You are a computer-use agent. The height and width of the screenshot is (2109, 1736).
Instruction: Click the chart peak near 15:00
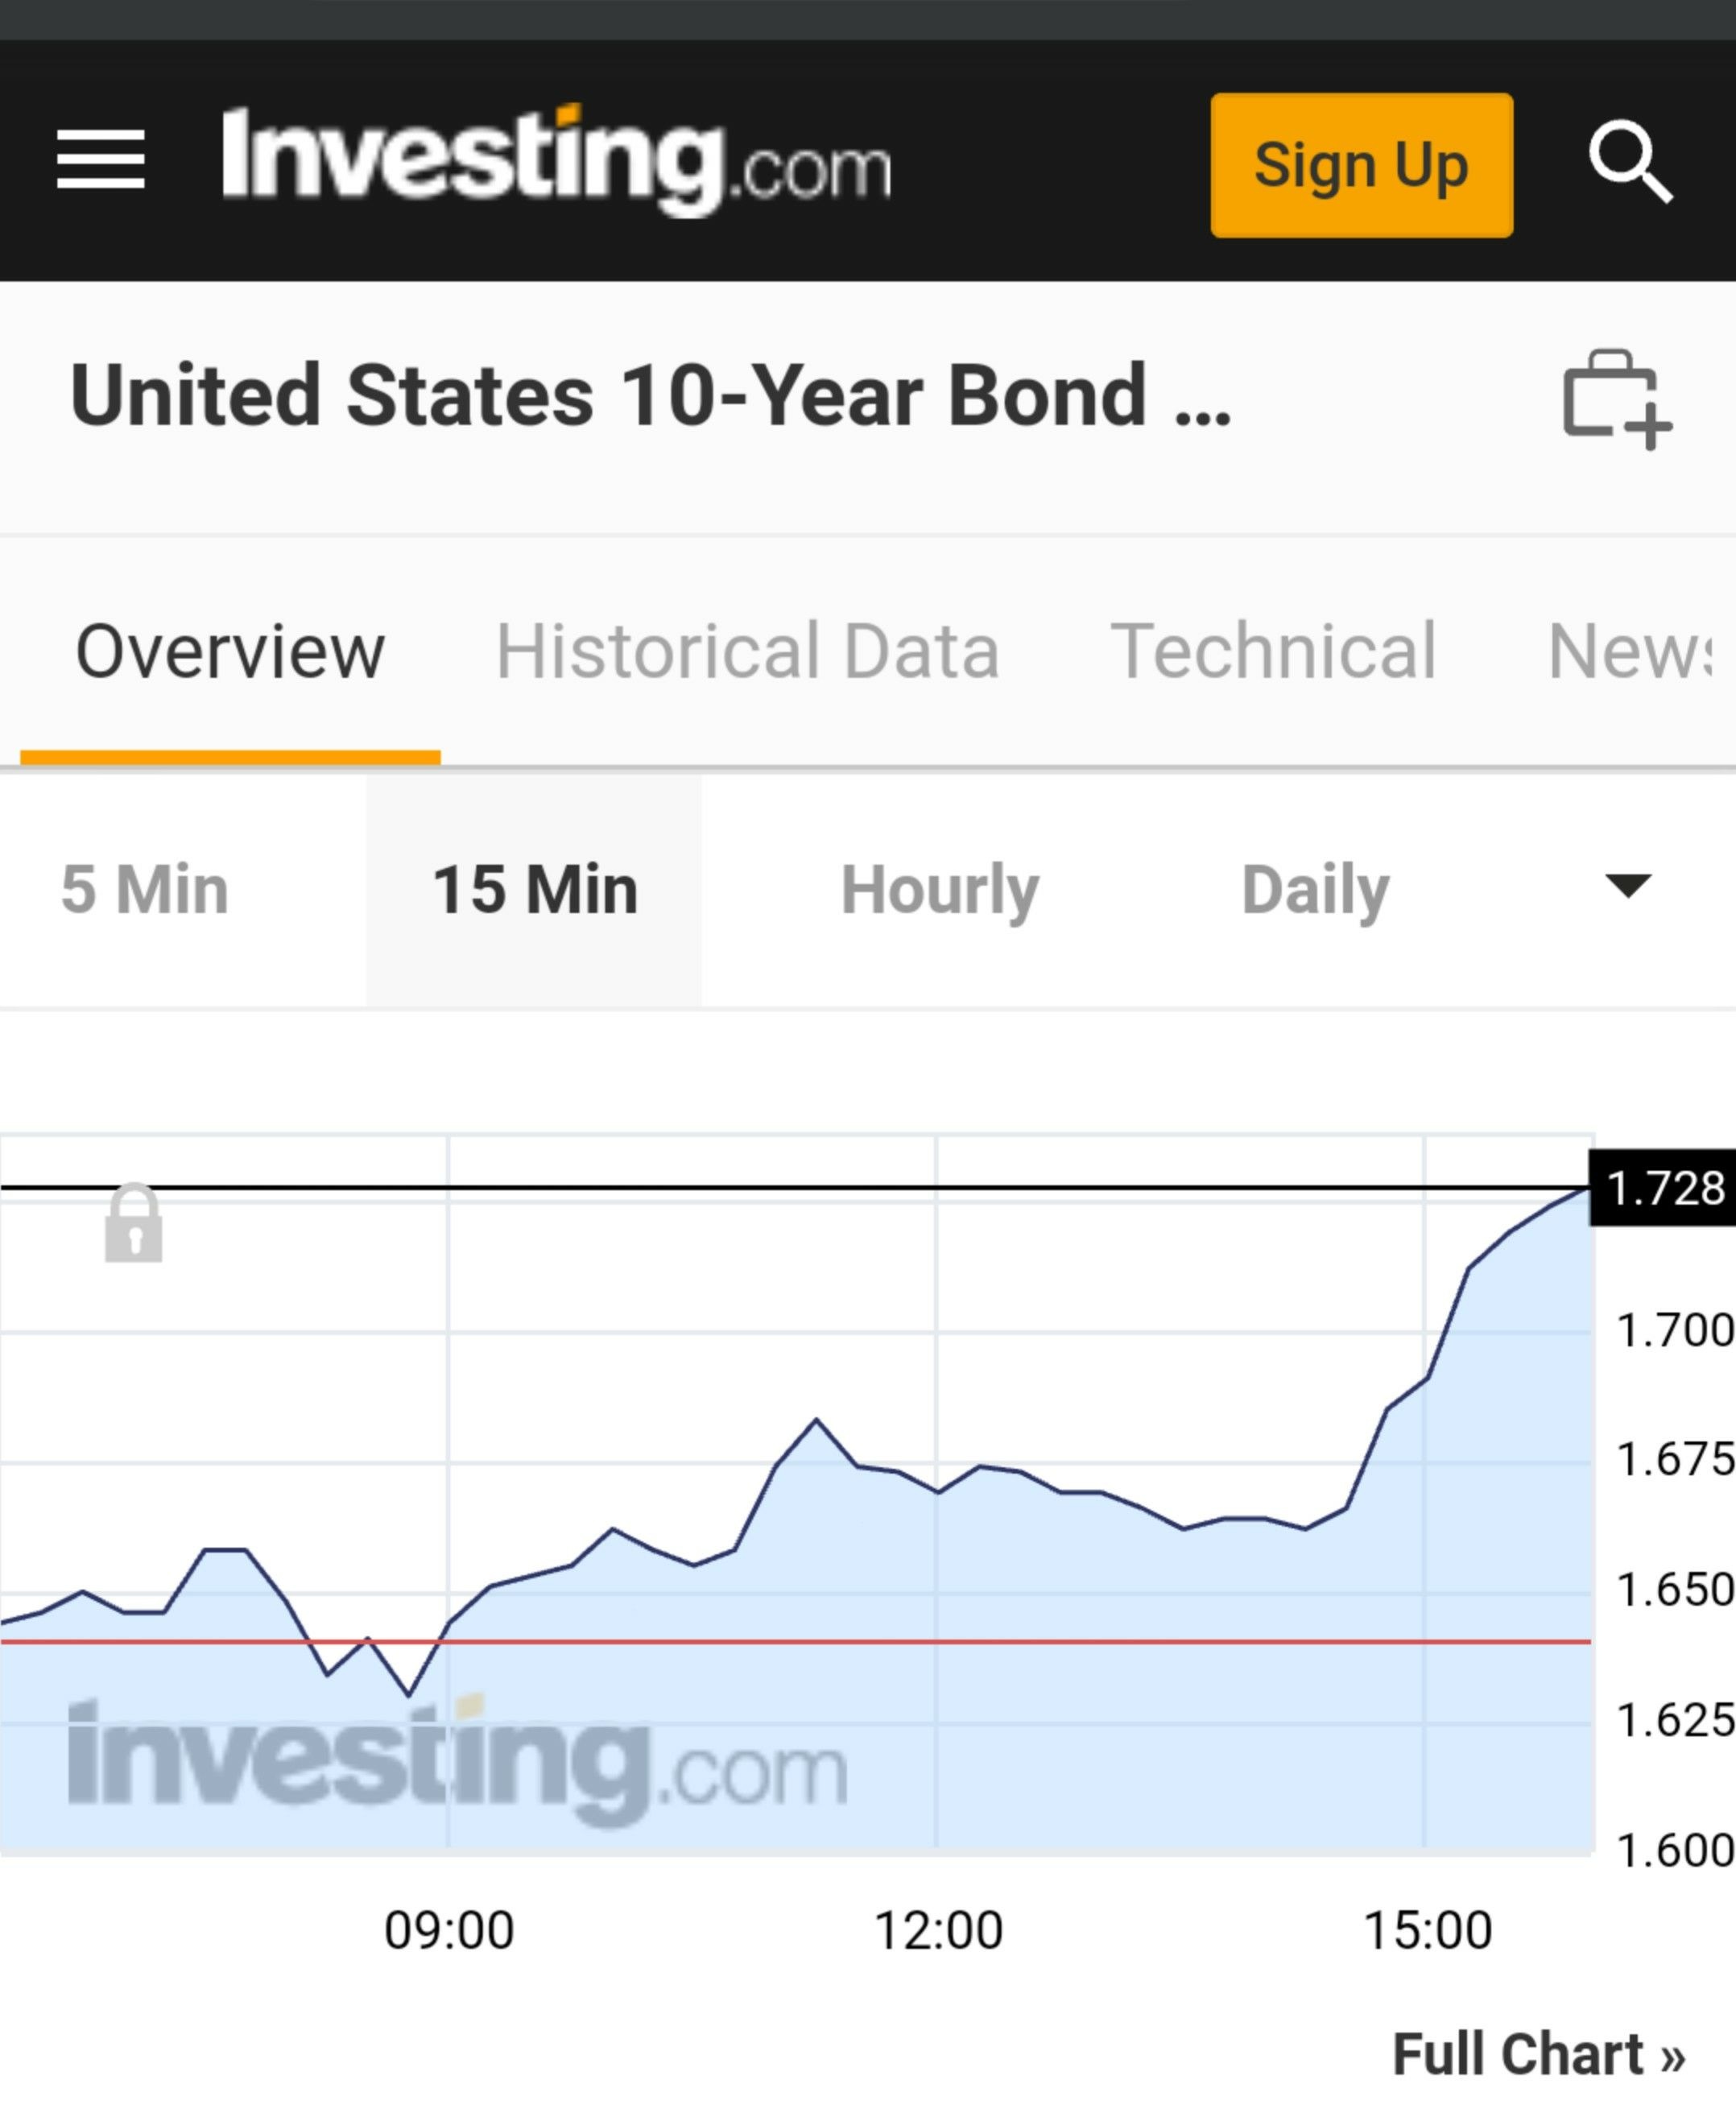click(1587, 1189)
